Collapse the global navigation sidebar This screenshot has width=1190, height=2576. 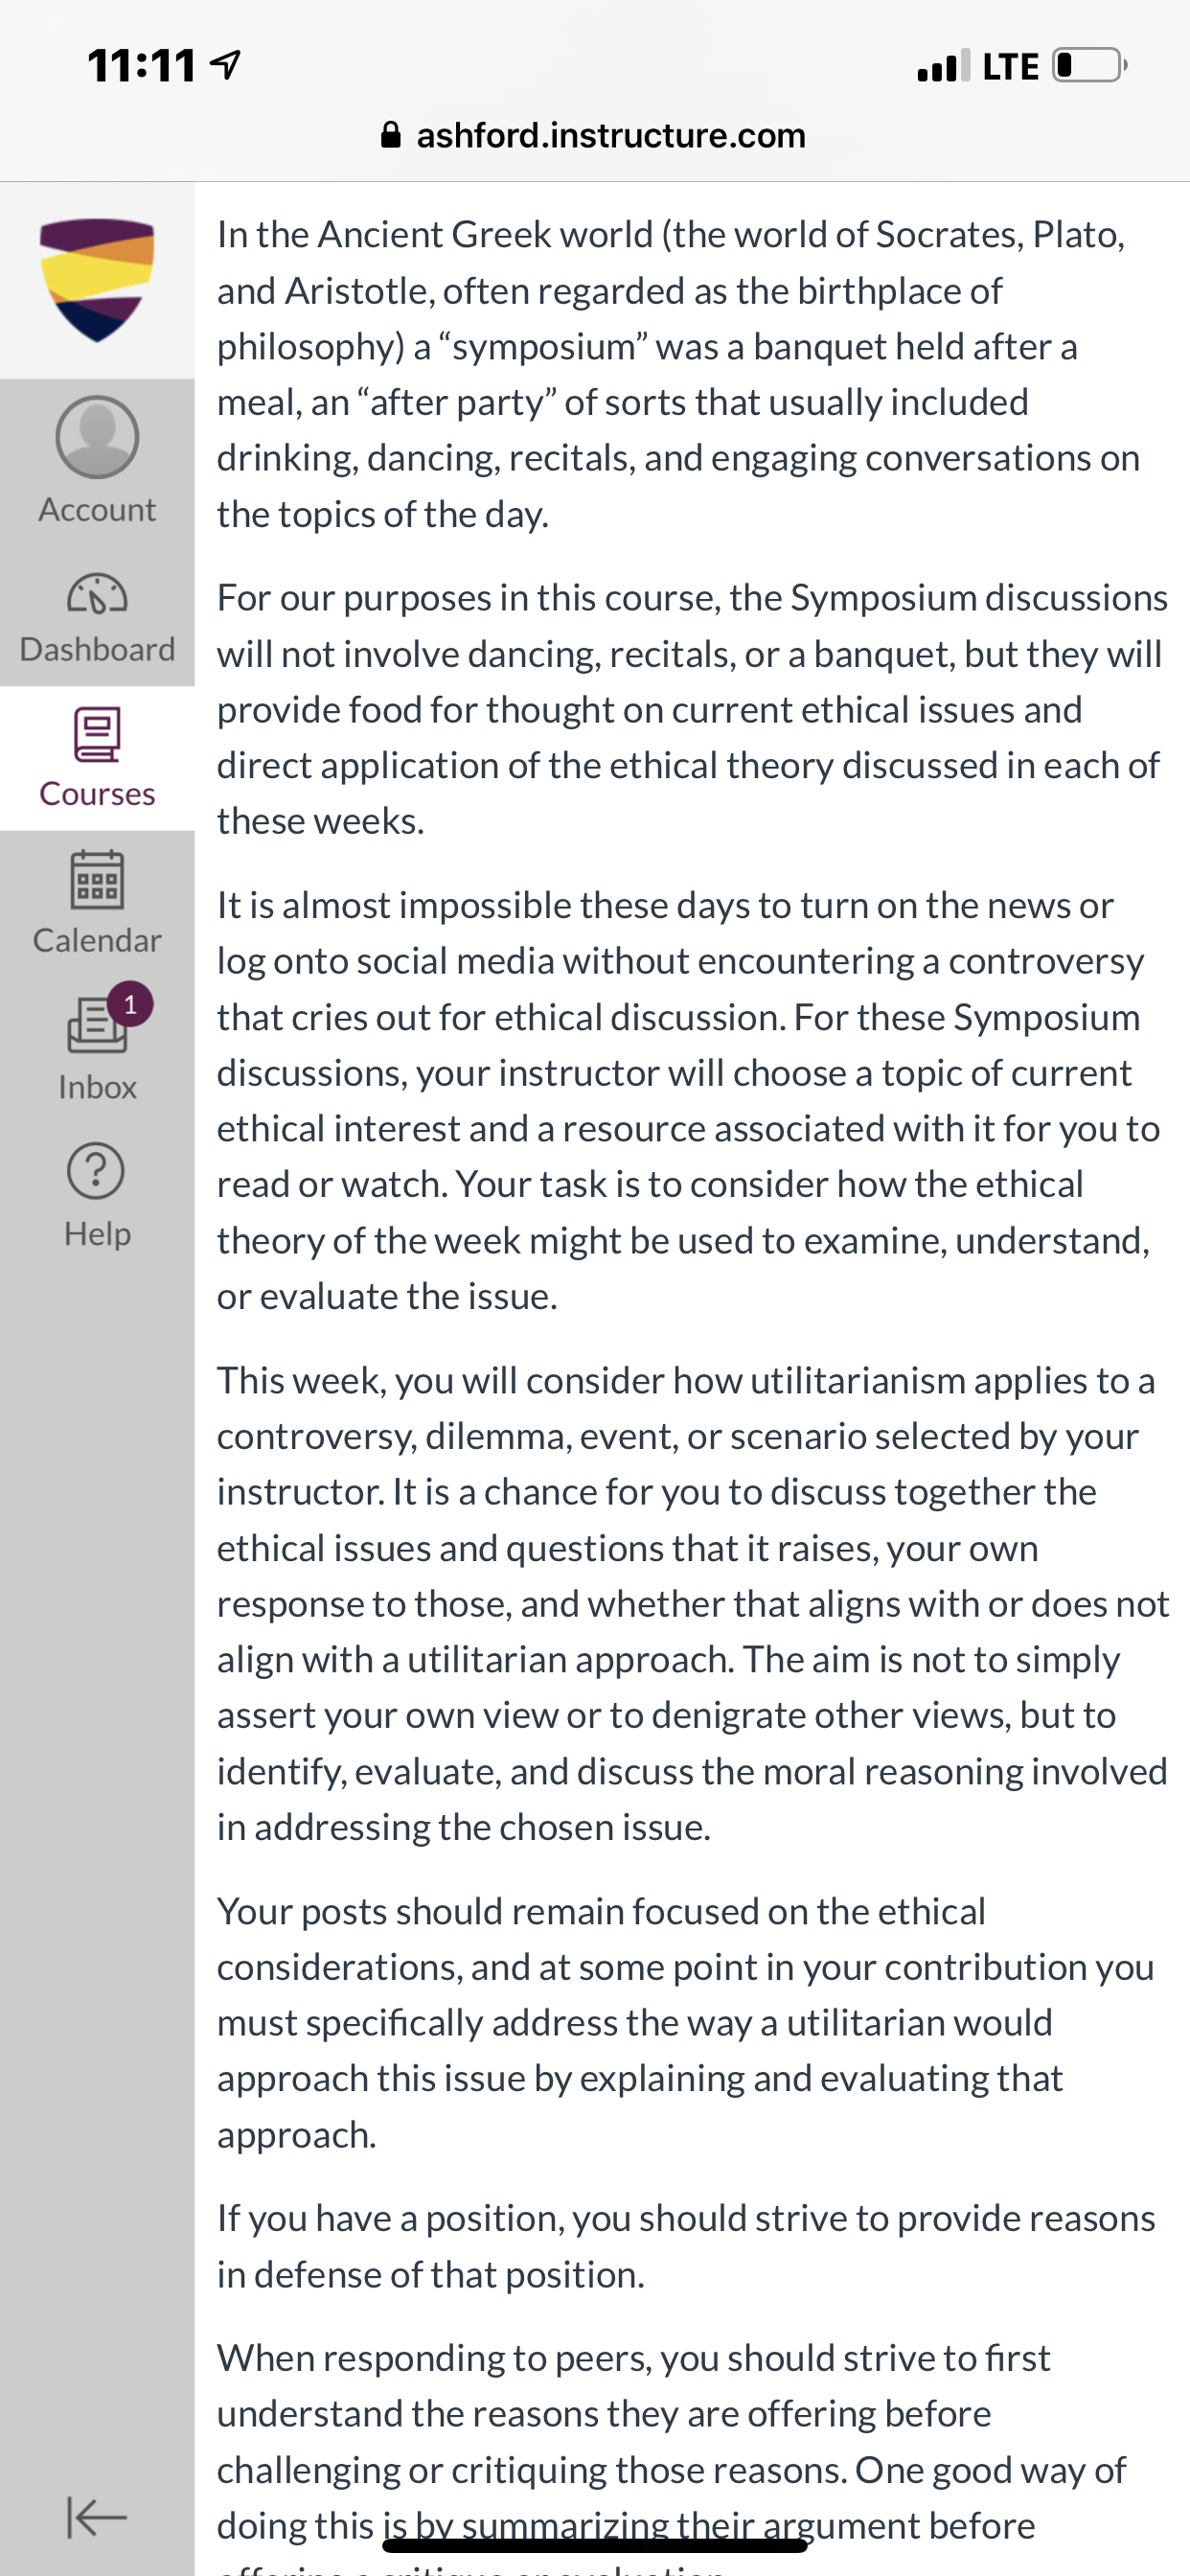pyautogui.click(x=97, y=2517)
